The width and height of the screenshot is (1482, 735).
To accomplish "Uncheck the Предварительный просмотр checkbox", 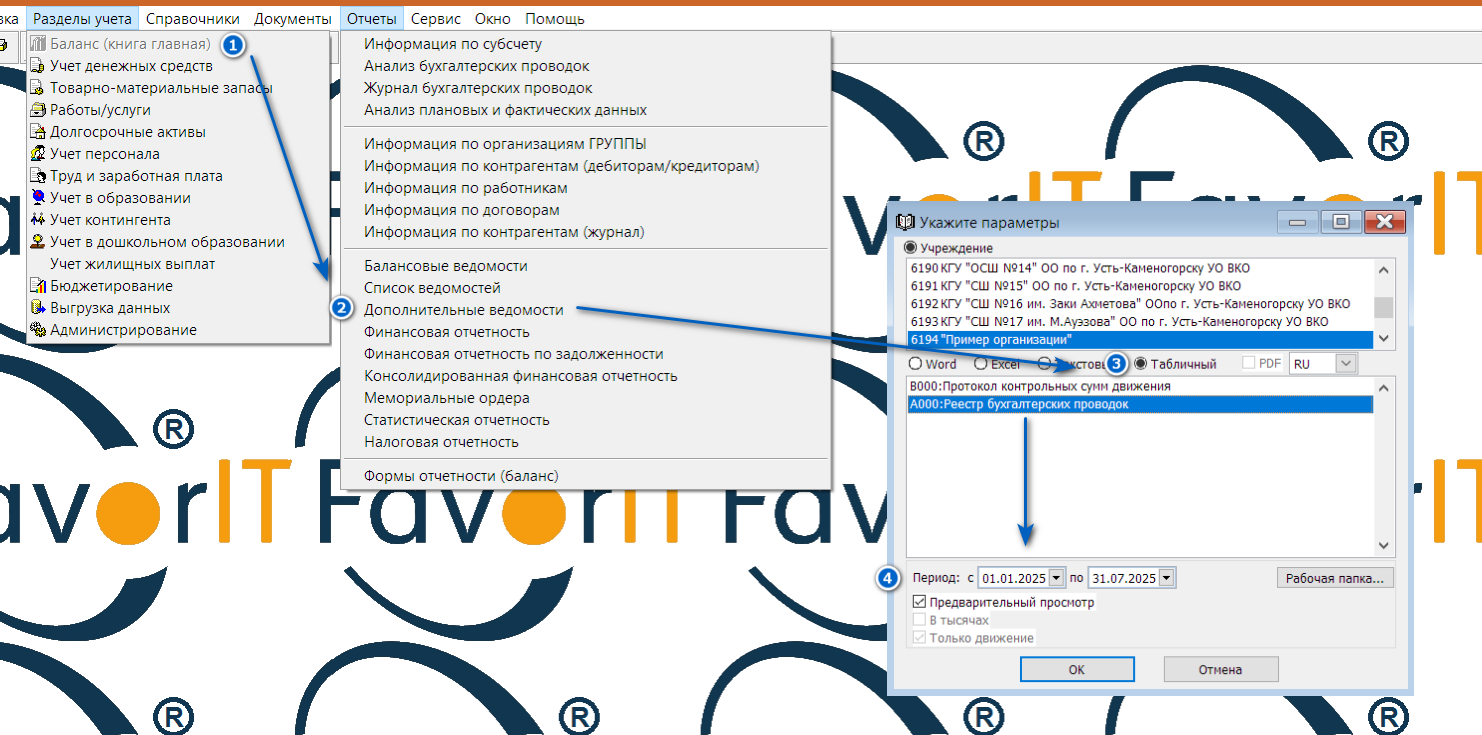I will 919,603.
